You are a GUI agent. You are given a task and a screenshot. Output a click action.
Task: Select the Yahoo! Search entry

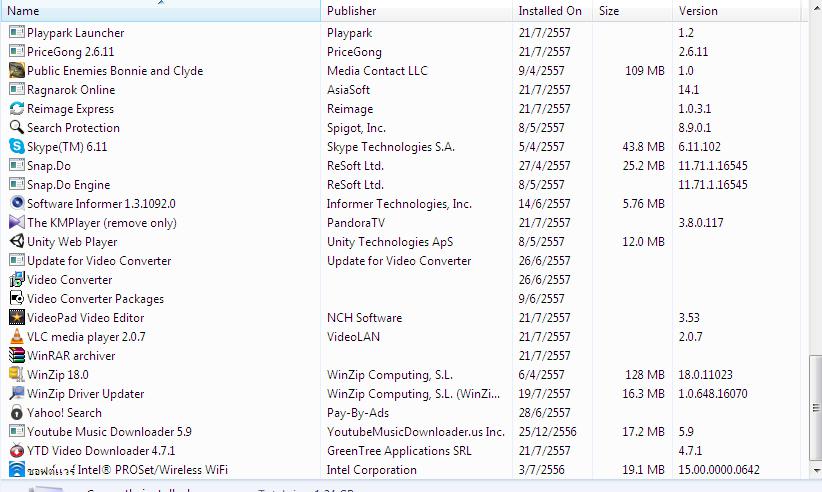64,413
